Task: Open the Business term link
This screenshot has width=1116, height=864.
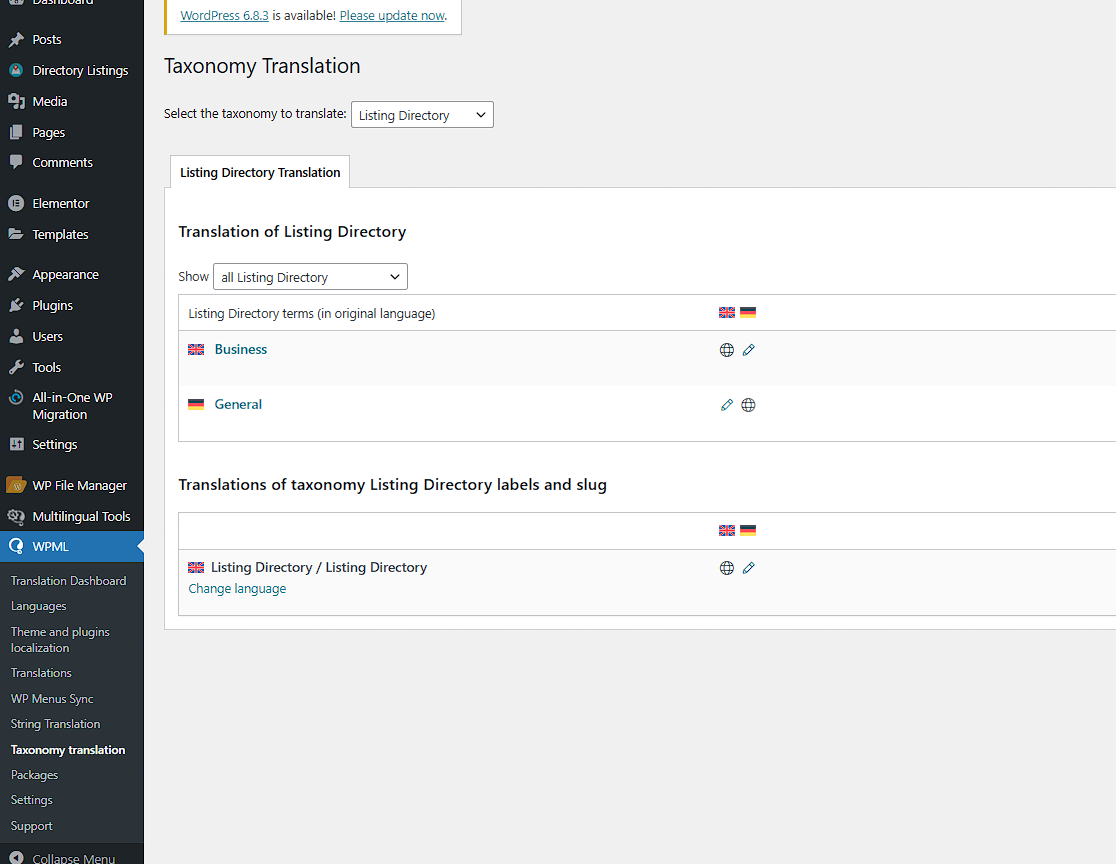Action: click(x=241, y=350)
